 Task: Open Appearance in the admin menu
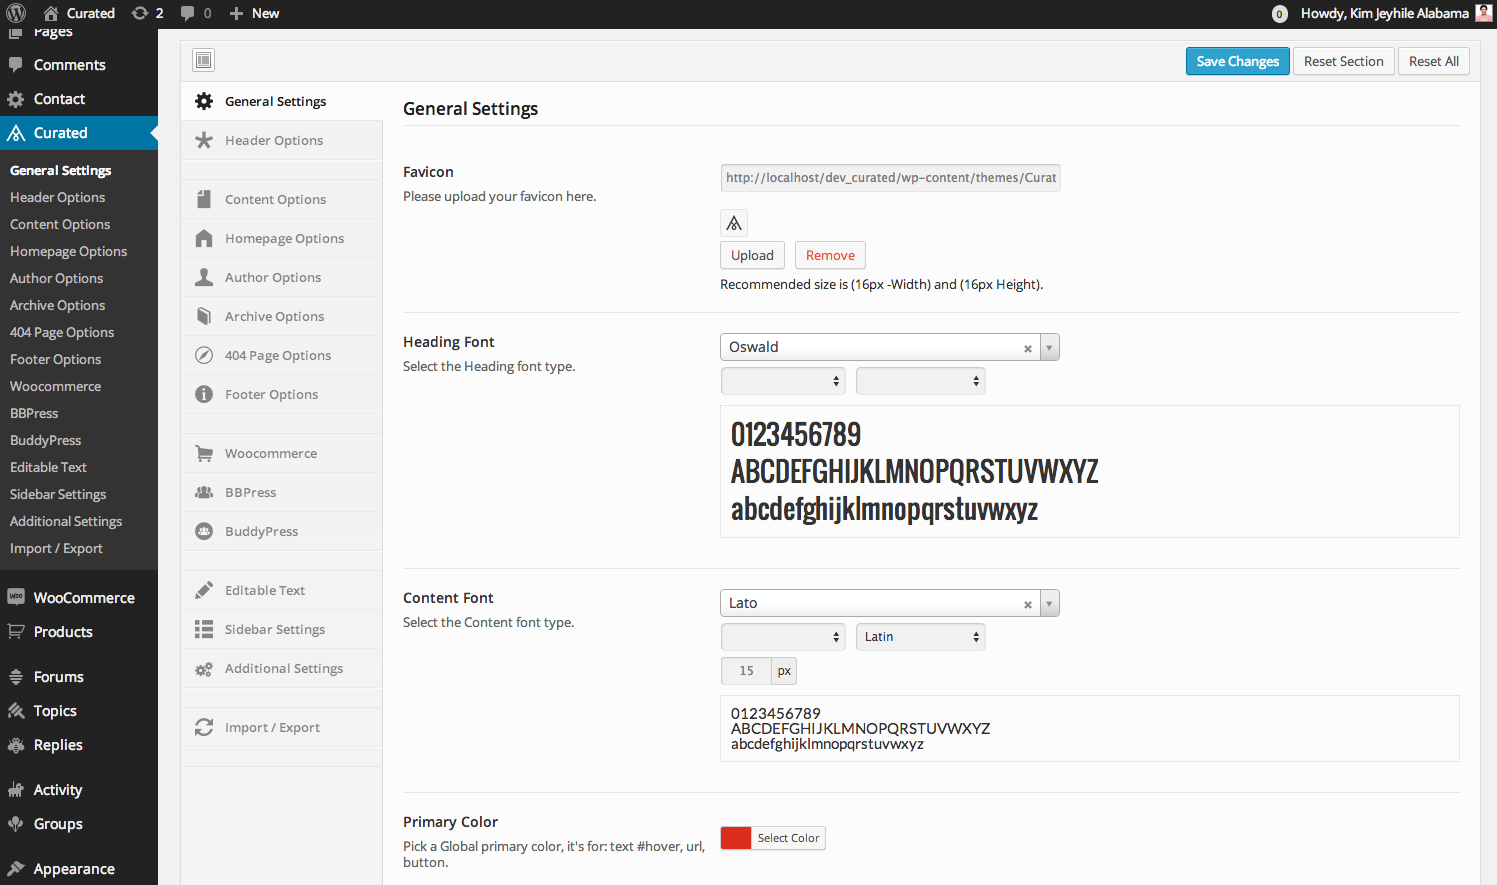point(79,869)
